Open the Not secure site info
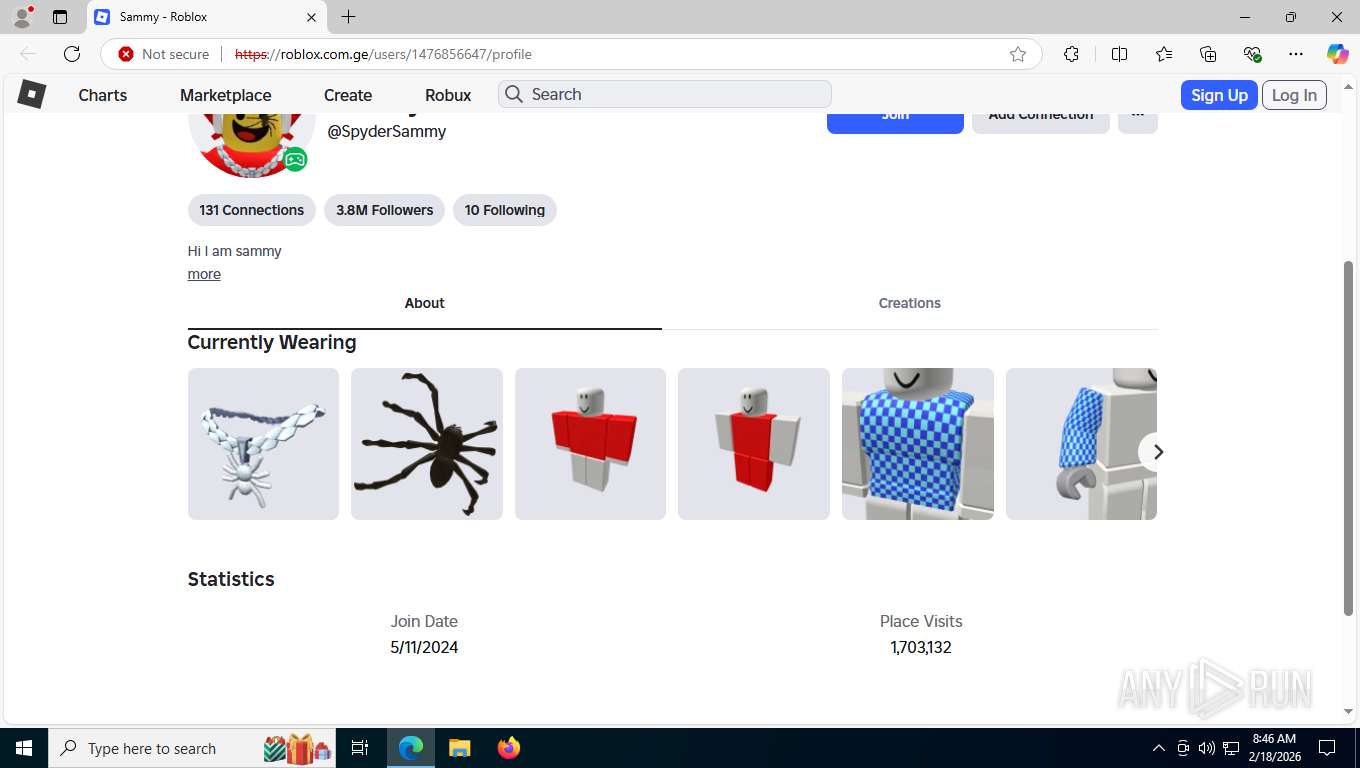The image size is (1360, 768). (x=164, y=54)
